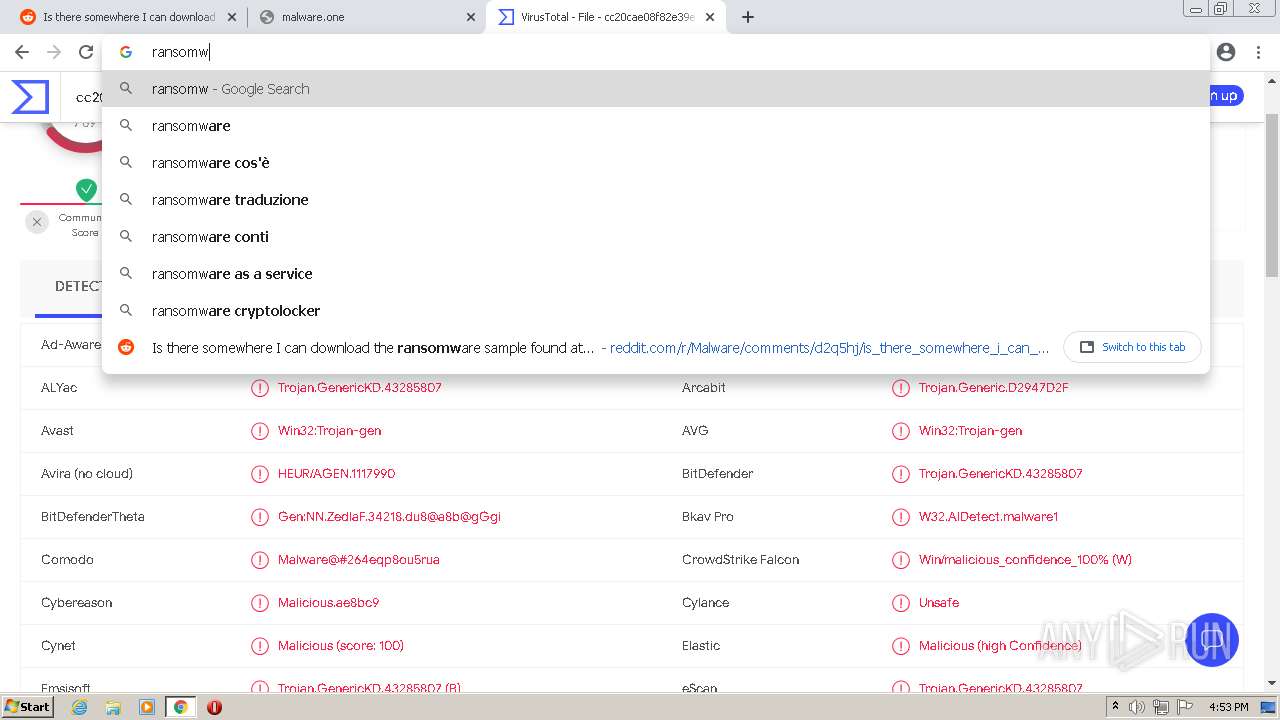
Task: Open the DETECTION tab
Action: tap(78, 286)
